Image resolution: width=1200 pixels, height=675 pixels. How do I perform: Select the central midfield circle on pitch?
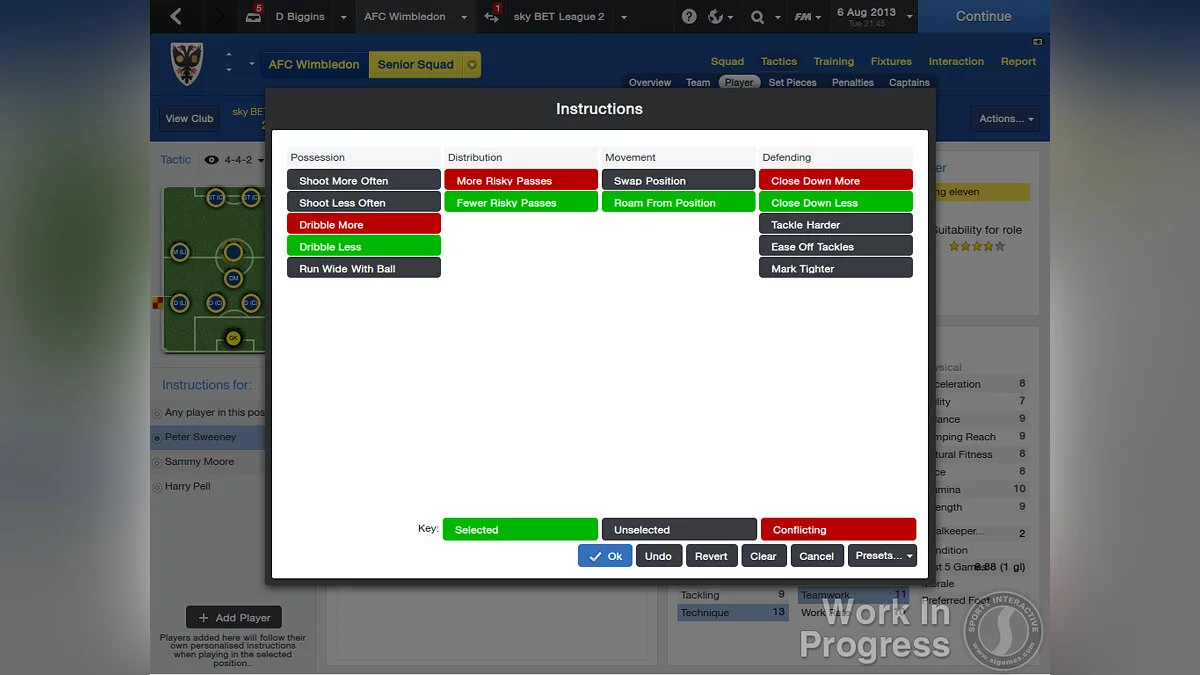233,251
